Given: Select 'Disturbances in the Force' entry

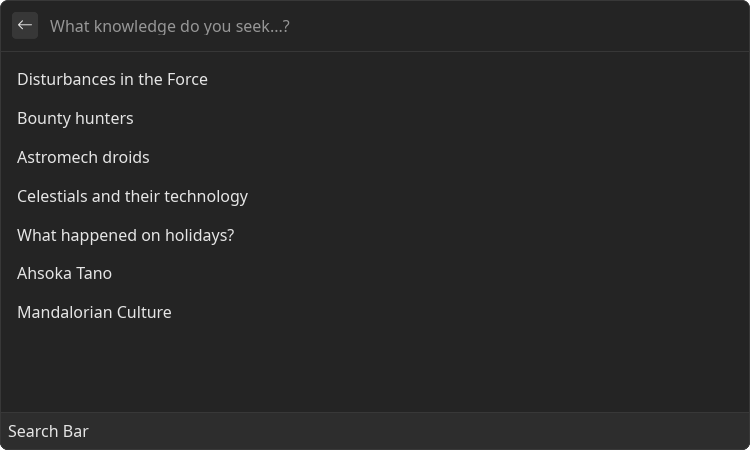Looking at the screenshot, I should 375,79.
